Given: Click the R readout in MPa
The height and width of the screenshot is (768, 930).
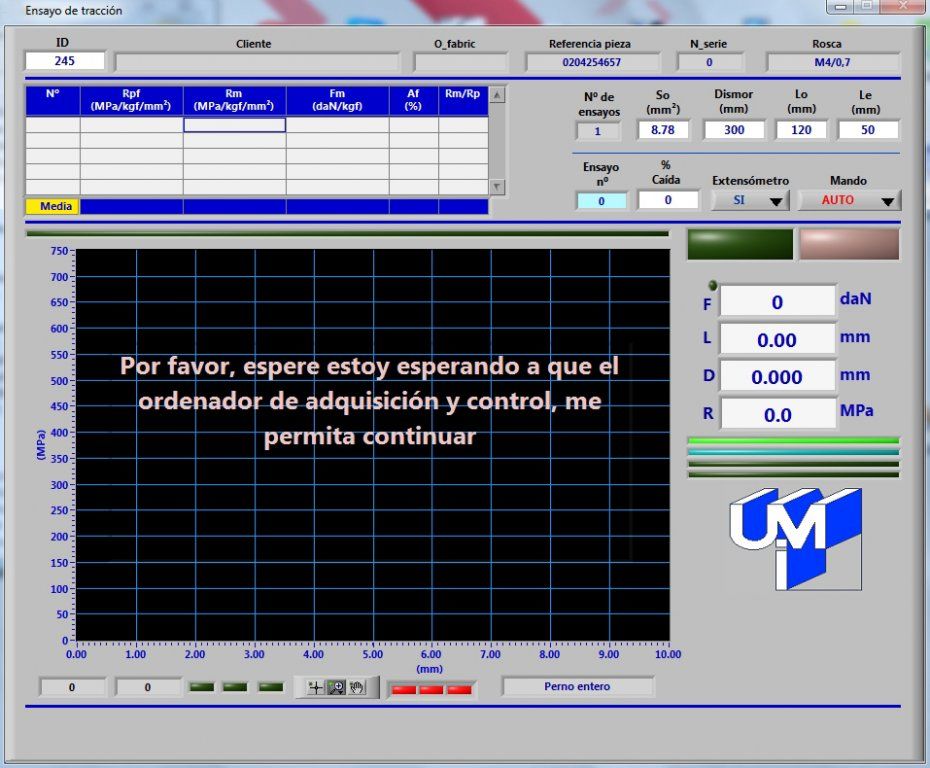Looking at the screenshot, I should (x=777, y=415).
